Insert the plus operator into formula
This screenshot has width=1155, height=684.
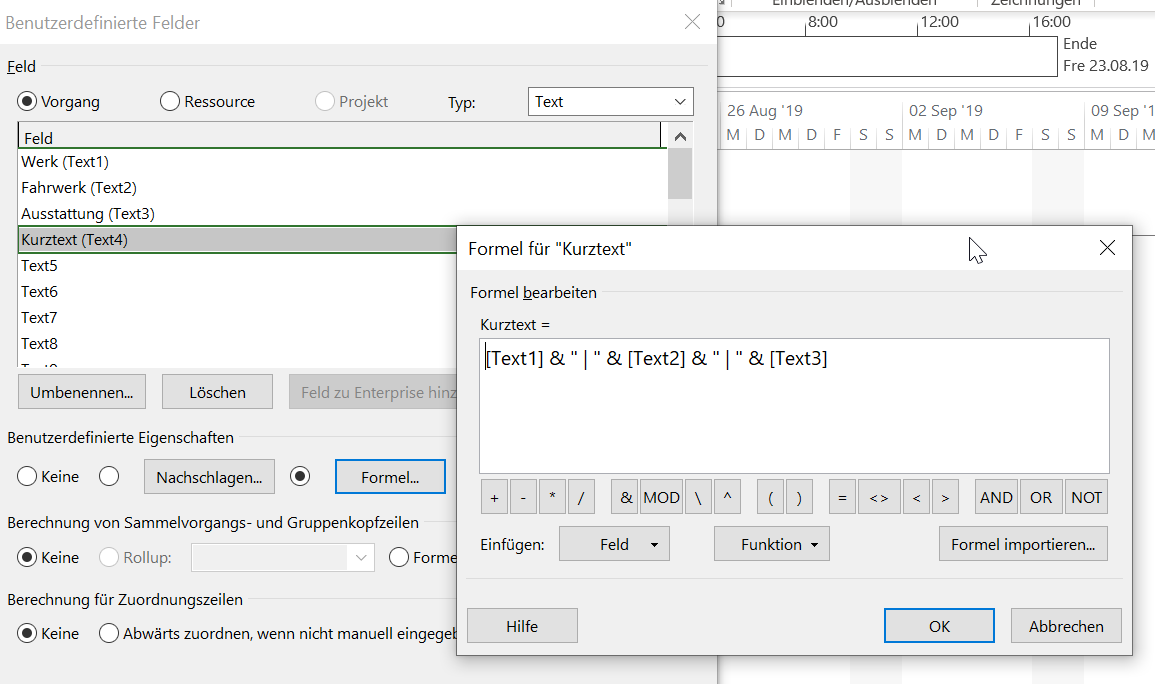pyautogui.click(x=494, y=497)
